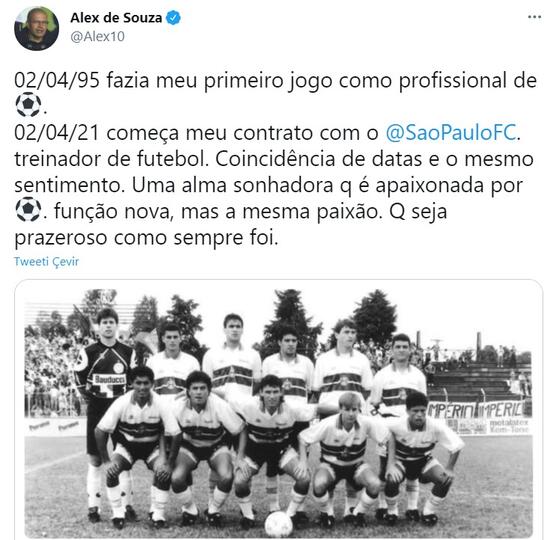Click the Imperio advertising banner in the photo

point(476,410)
